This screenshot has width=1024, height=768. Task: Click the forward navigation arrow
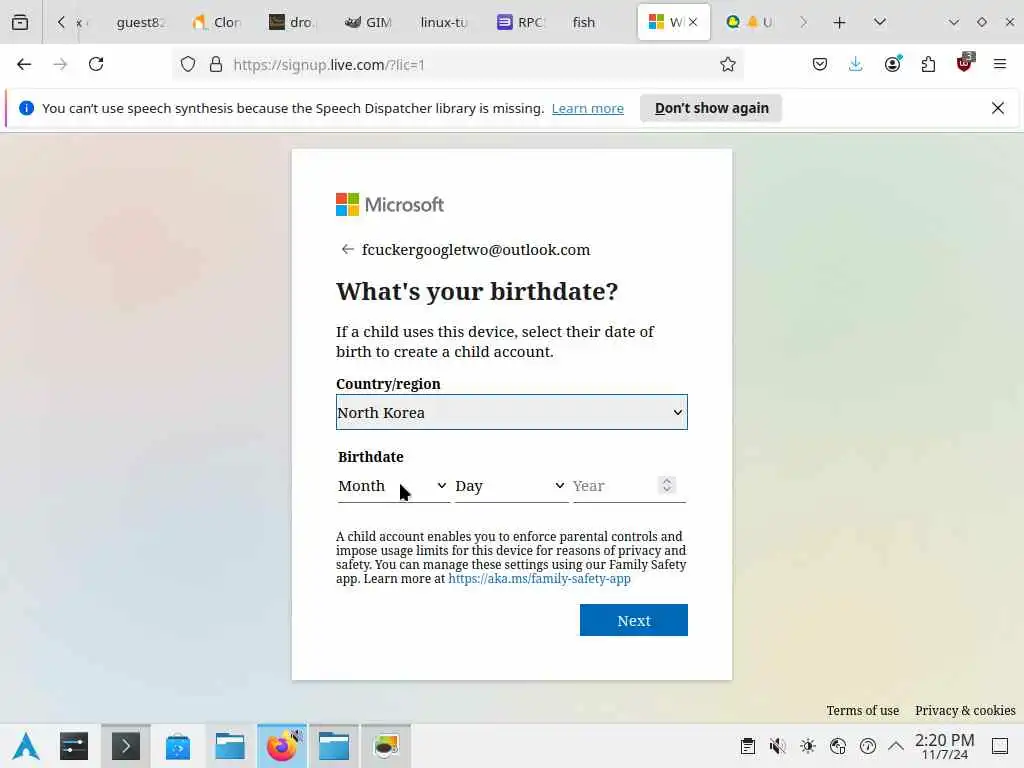tap(60, 64)
